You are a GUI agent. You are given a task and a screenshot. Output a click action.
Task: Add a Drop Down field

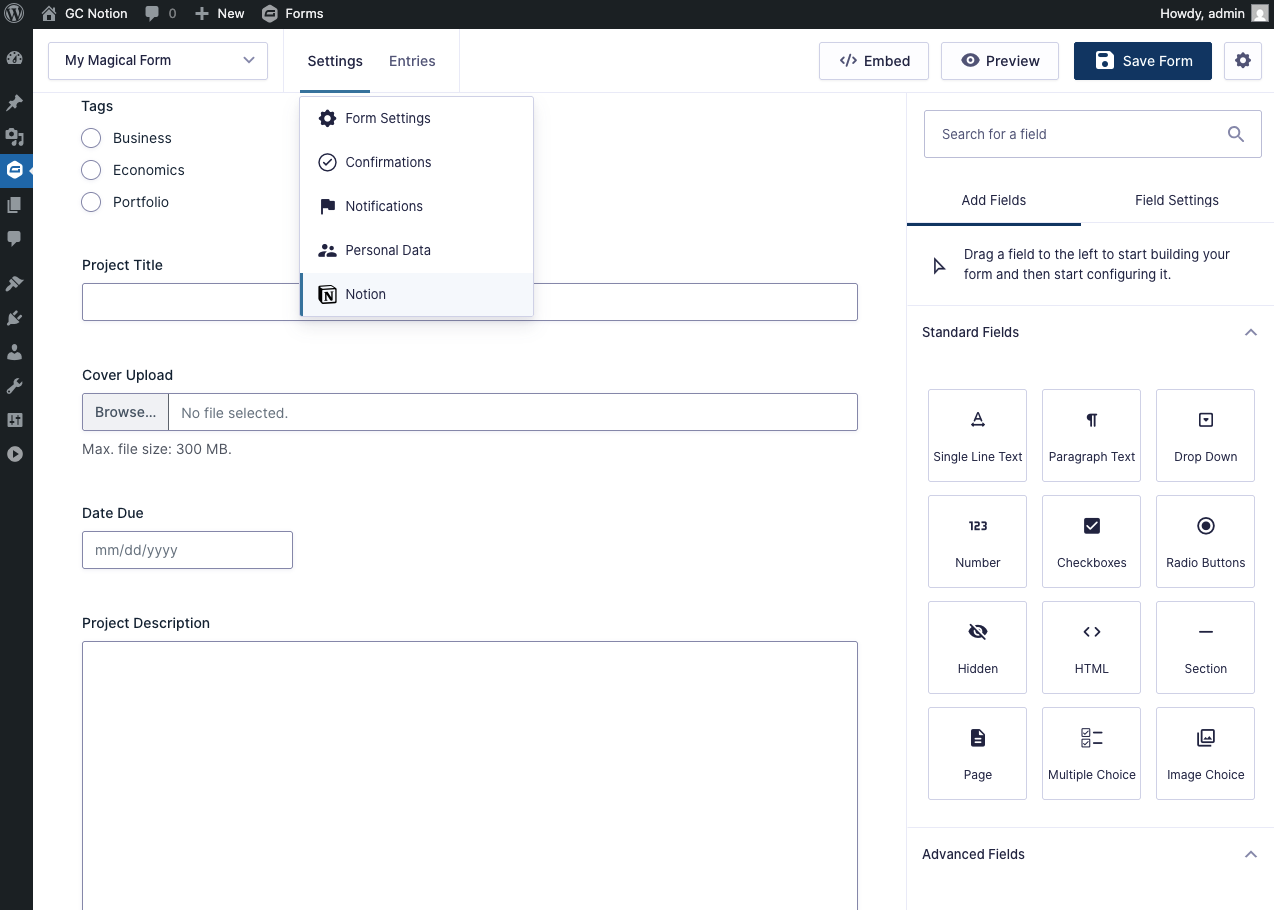click(1205, 435)
